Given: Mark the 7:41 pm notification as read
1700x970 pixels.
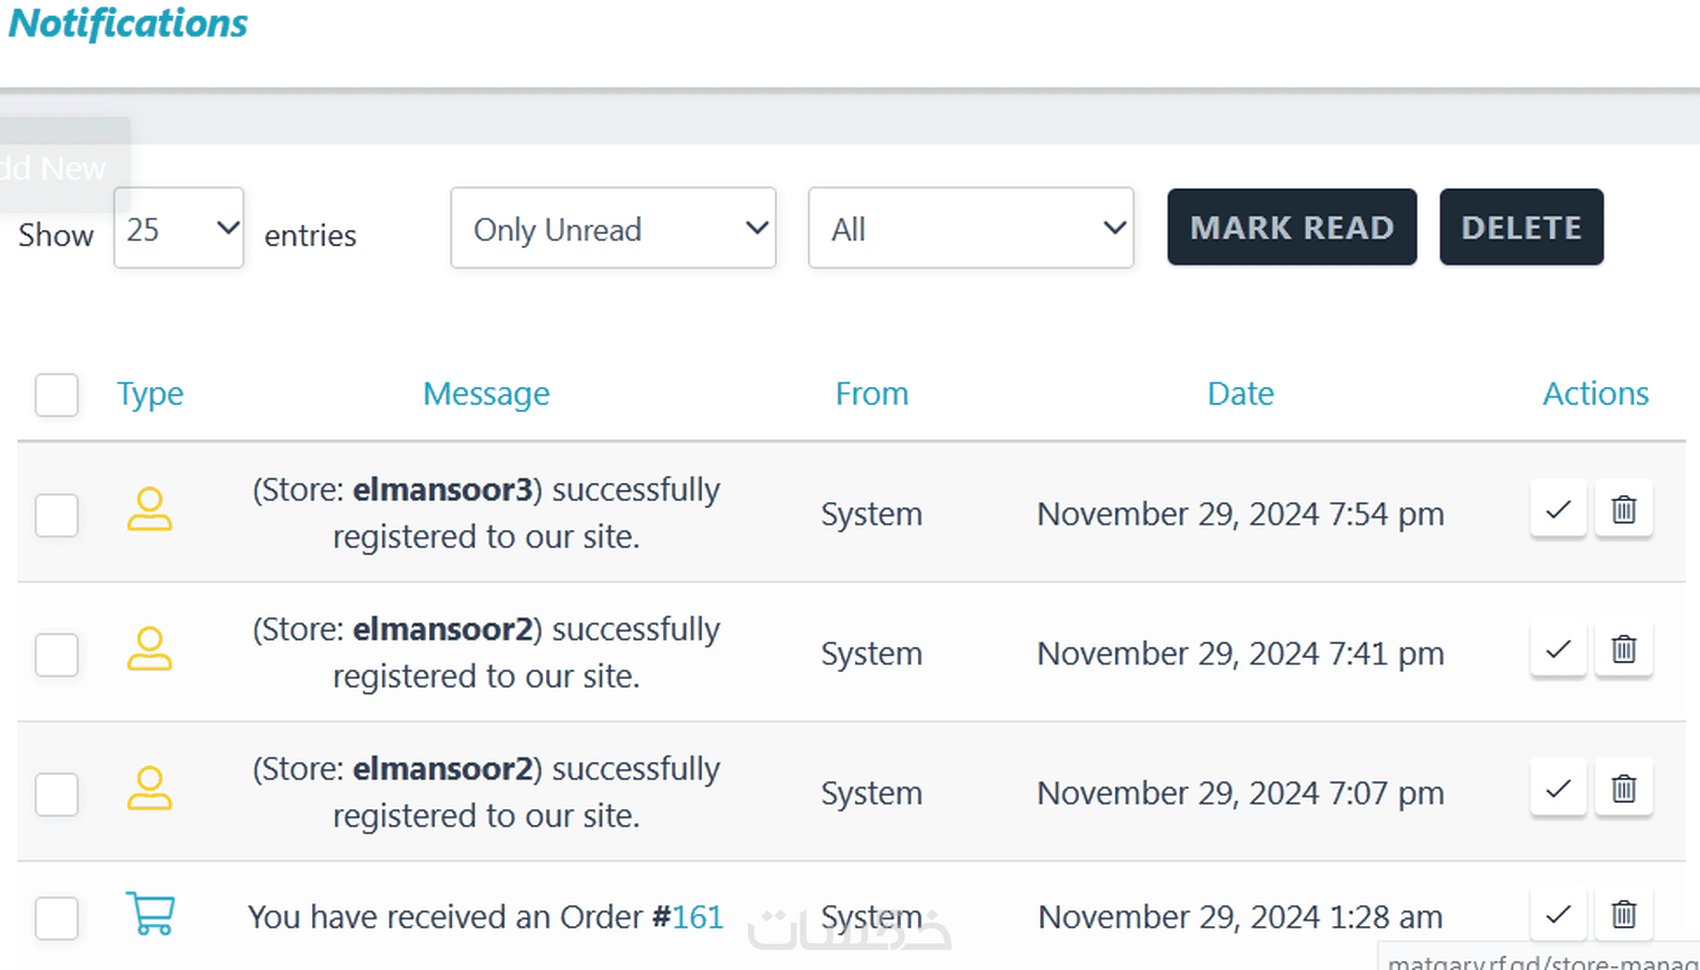Looking at the screenshot, I should (1558, 650).
